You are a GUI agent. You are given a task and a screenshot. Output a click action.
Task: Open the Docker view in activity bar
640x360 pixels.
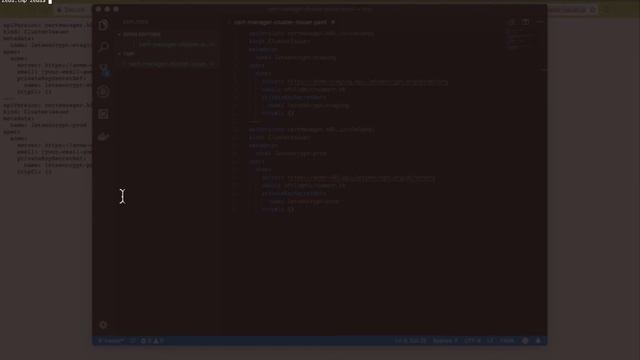(103, 137)
